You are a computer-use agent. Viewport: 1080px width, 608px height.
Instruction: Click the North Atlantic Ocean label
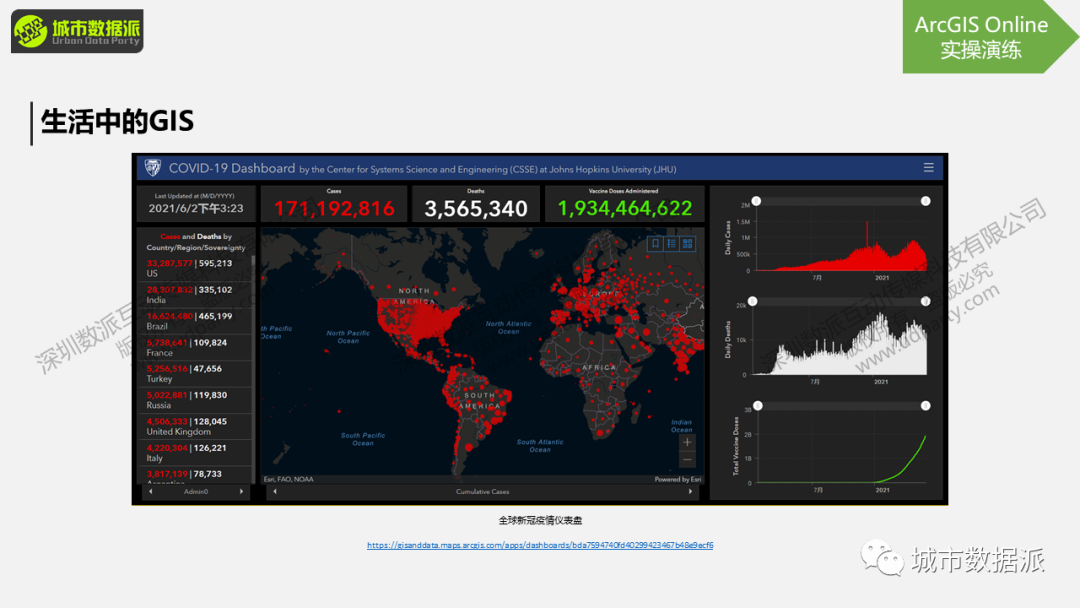click(x=508, y=328)
